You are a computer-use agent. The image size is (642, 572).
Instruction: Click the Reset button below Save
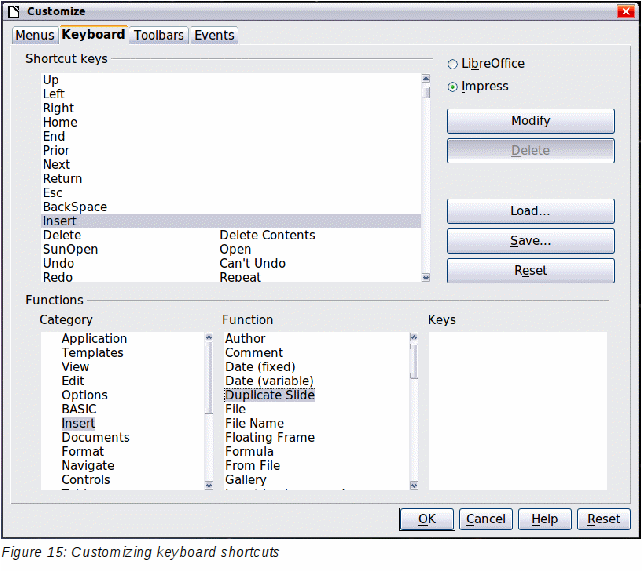tap(530, 271)
